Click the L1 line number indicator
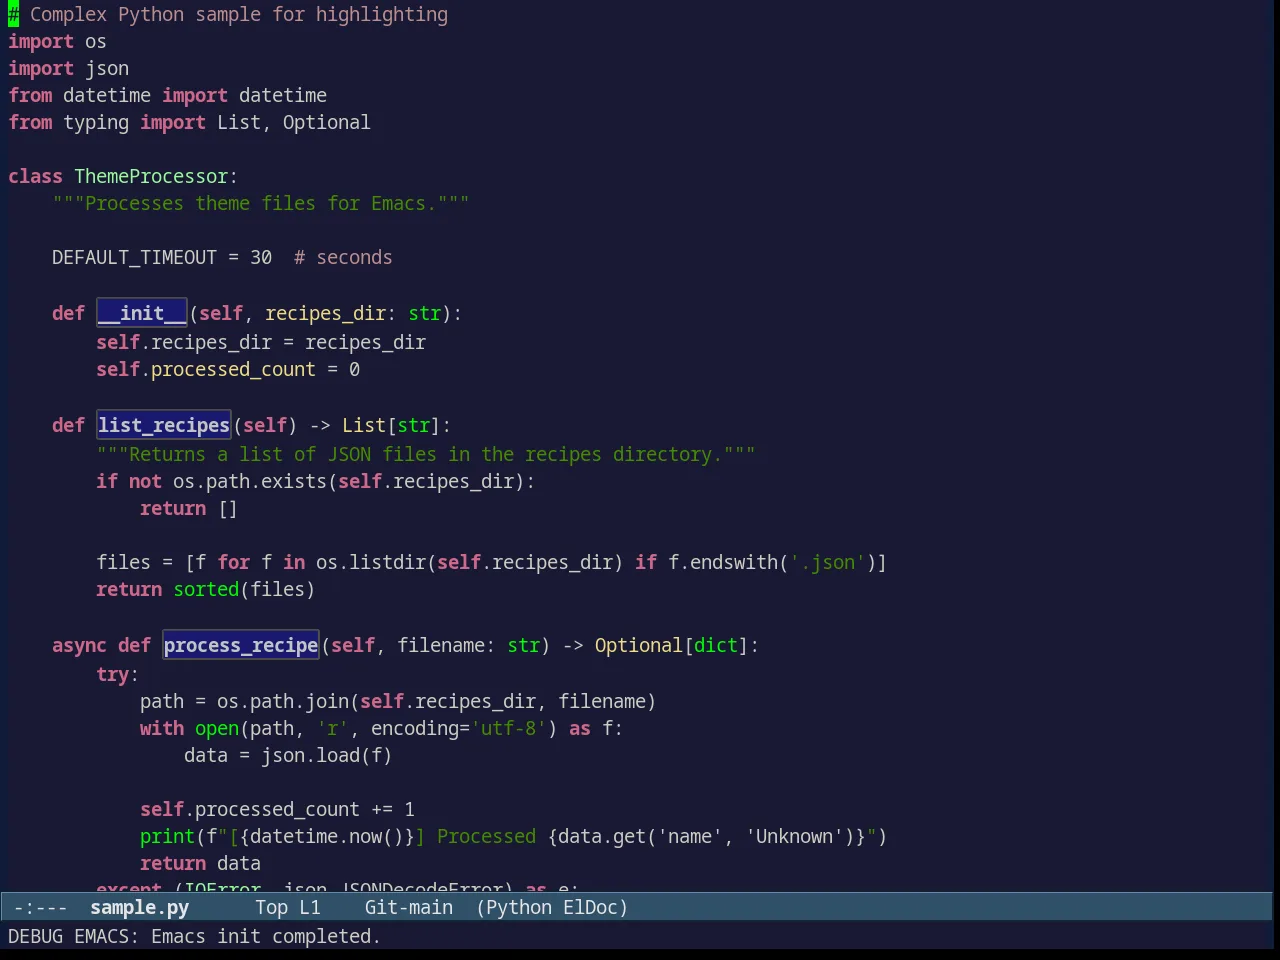The height and width of the screenshot is (960, 1280). (310, 907)
